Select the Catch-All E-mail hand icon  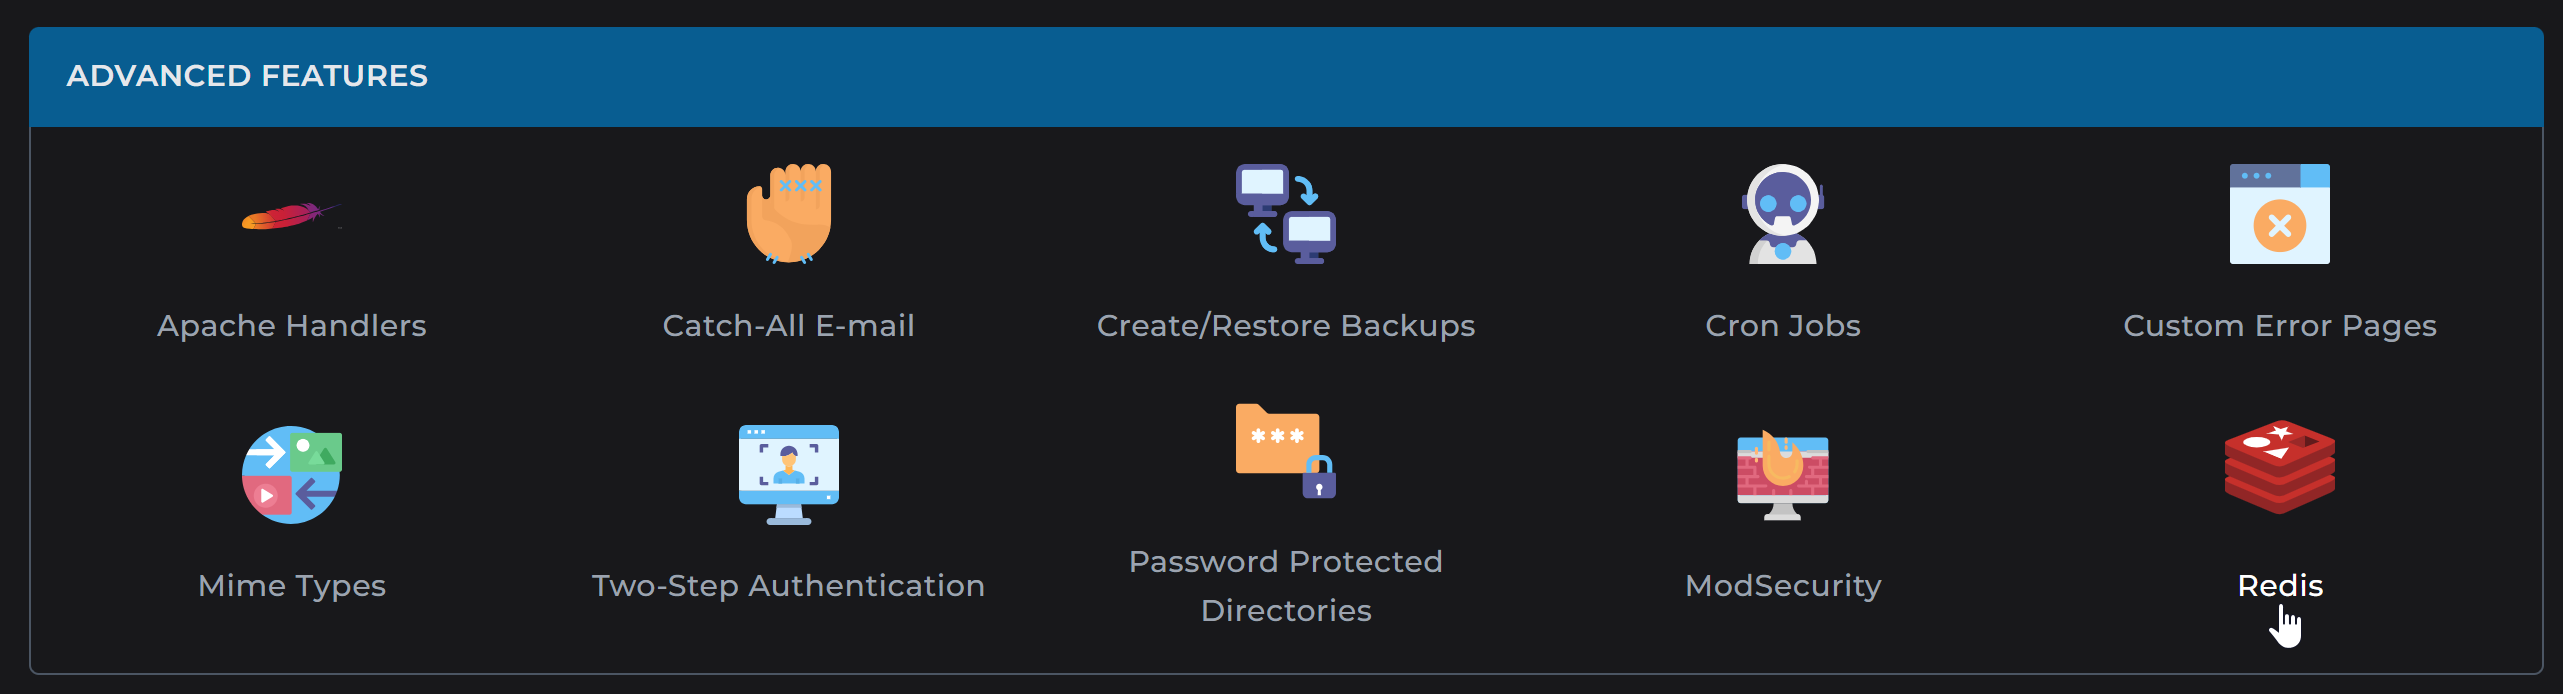click(x=789, y=215)
